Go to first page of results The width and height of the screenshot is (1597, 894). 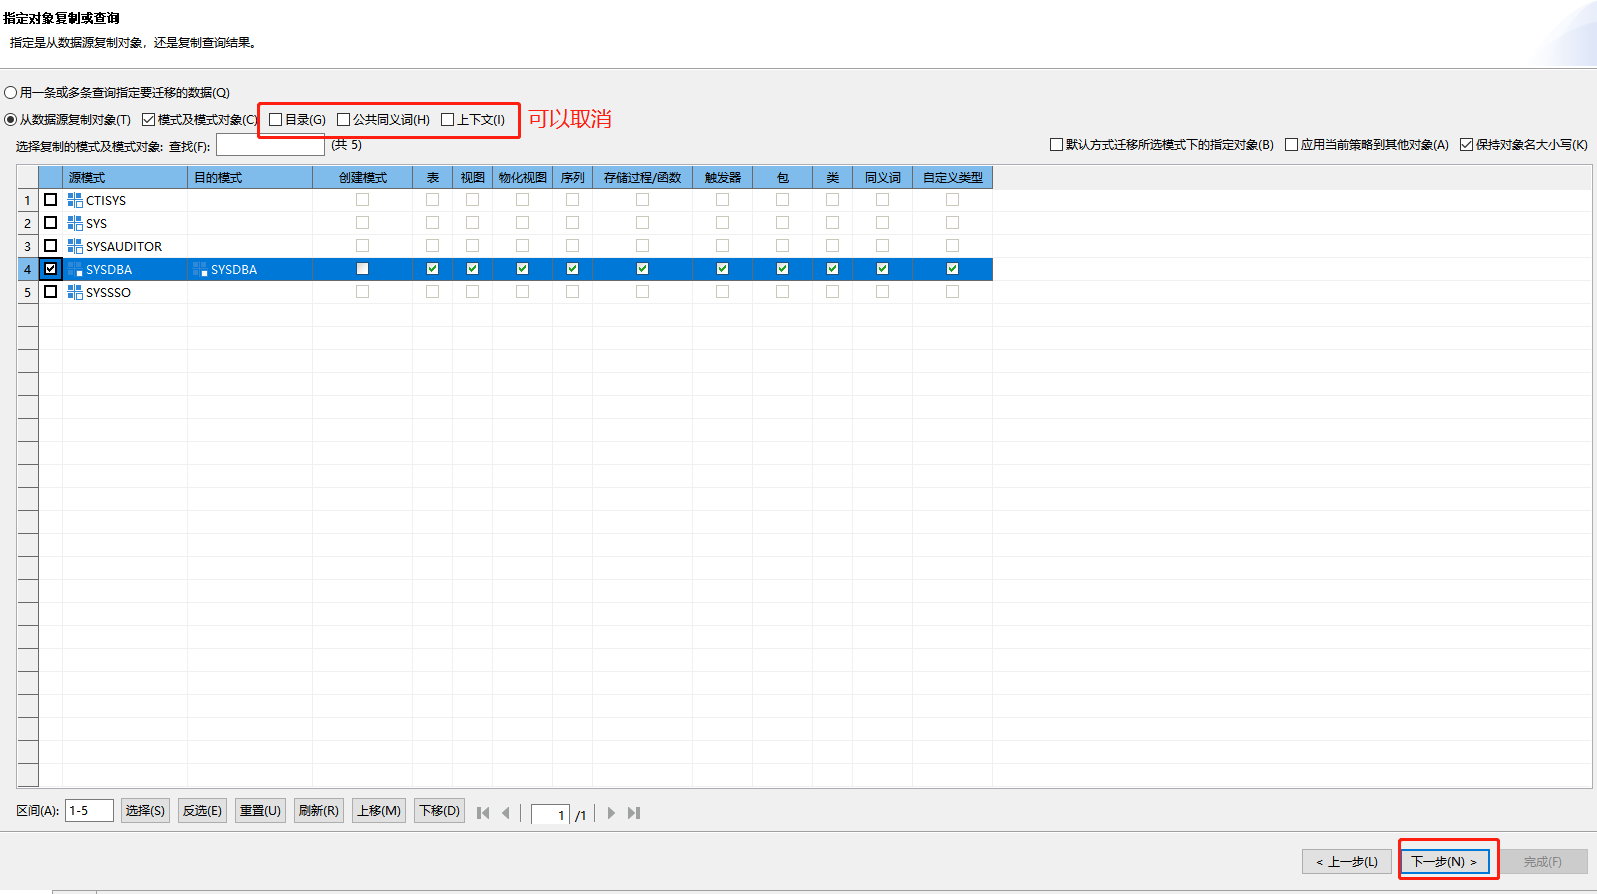[x=483, y=813]
